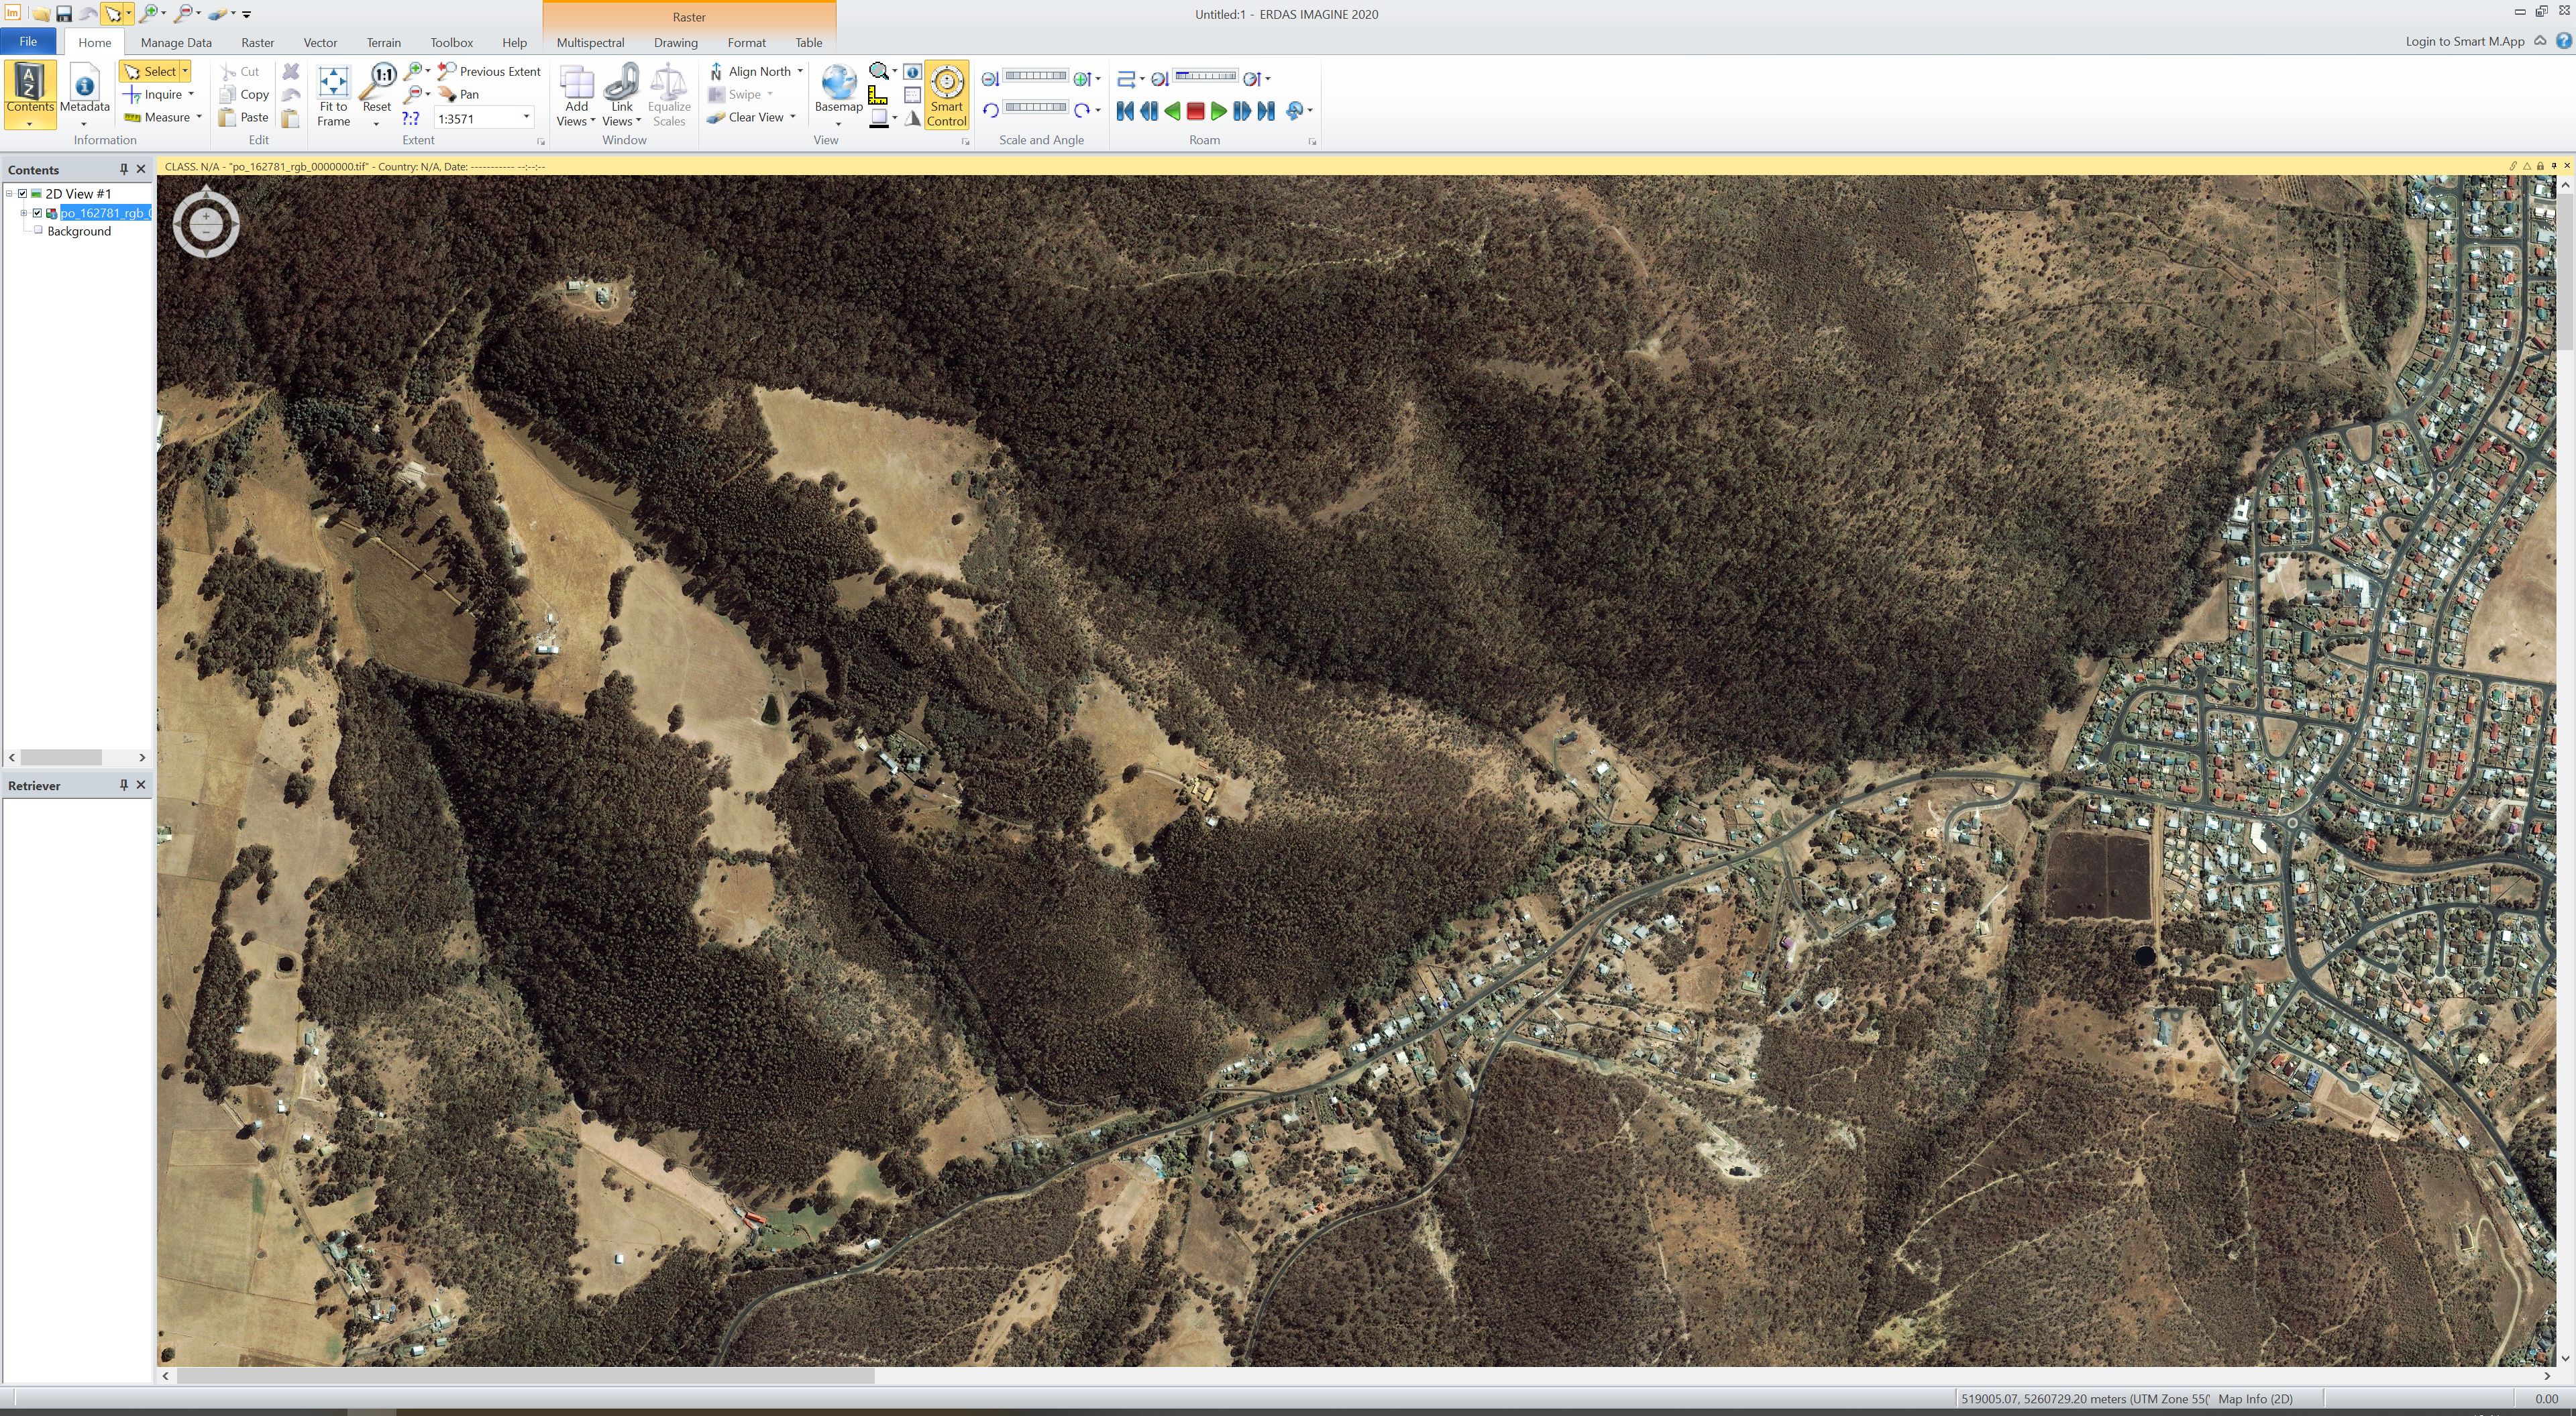Switch to the Terrain tab
Viewport: 2576px width, 1416px height.
click(383, 43)
